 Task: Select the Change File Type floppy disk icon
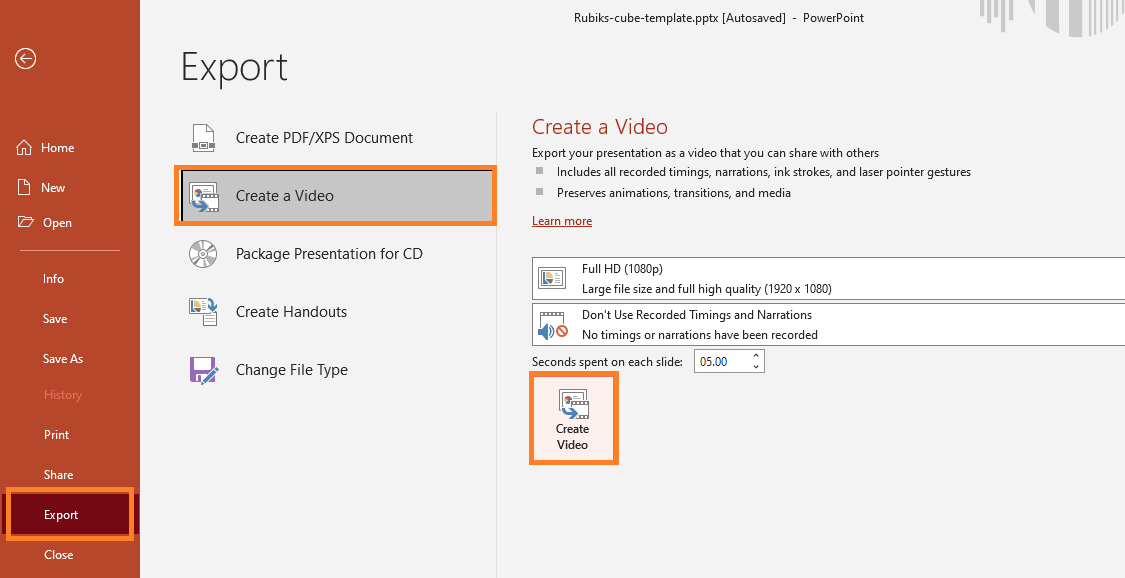coord(203,370)
